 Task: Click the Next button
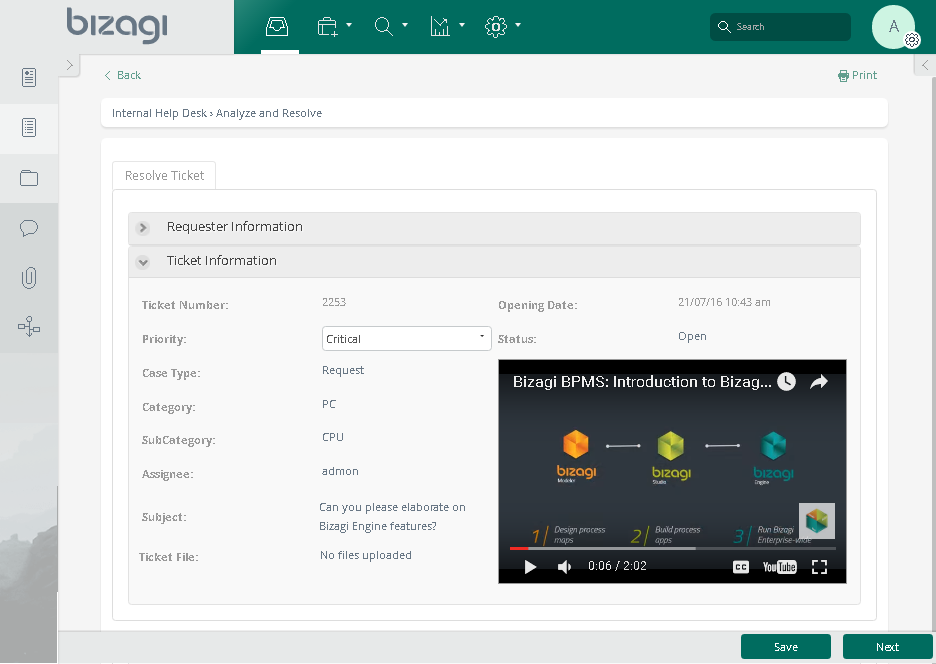(x=888, y=647)
